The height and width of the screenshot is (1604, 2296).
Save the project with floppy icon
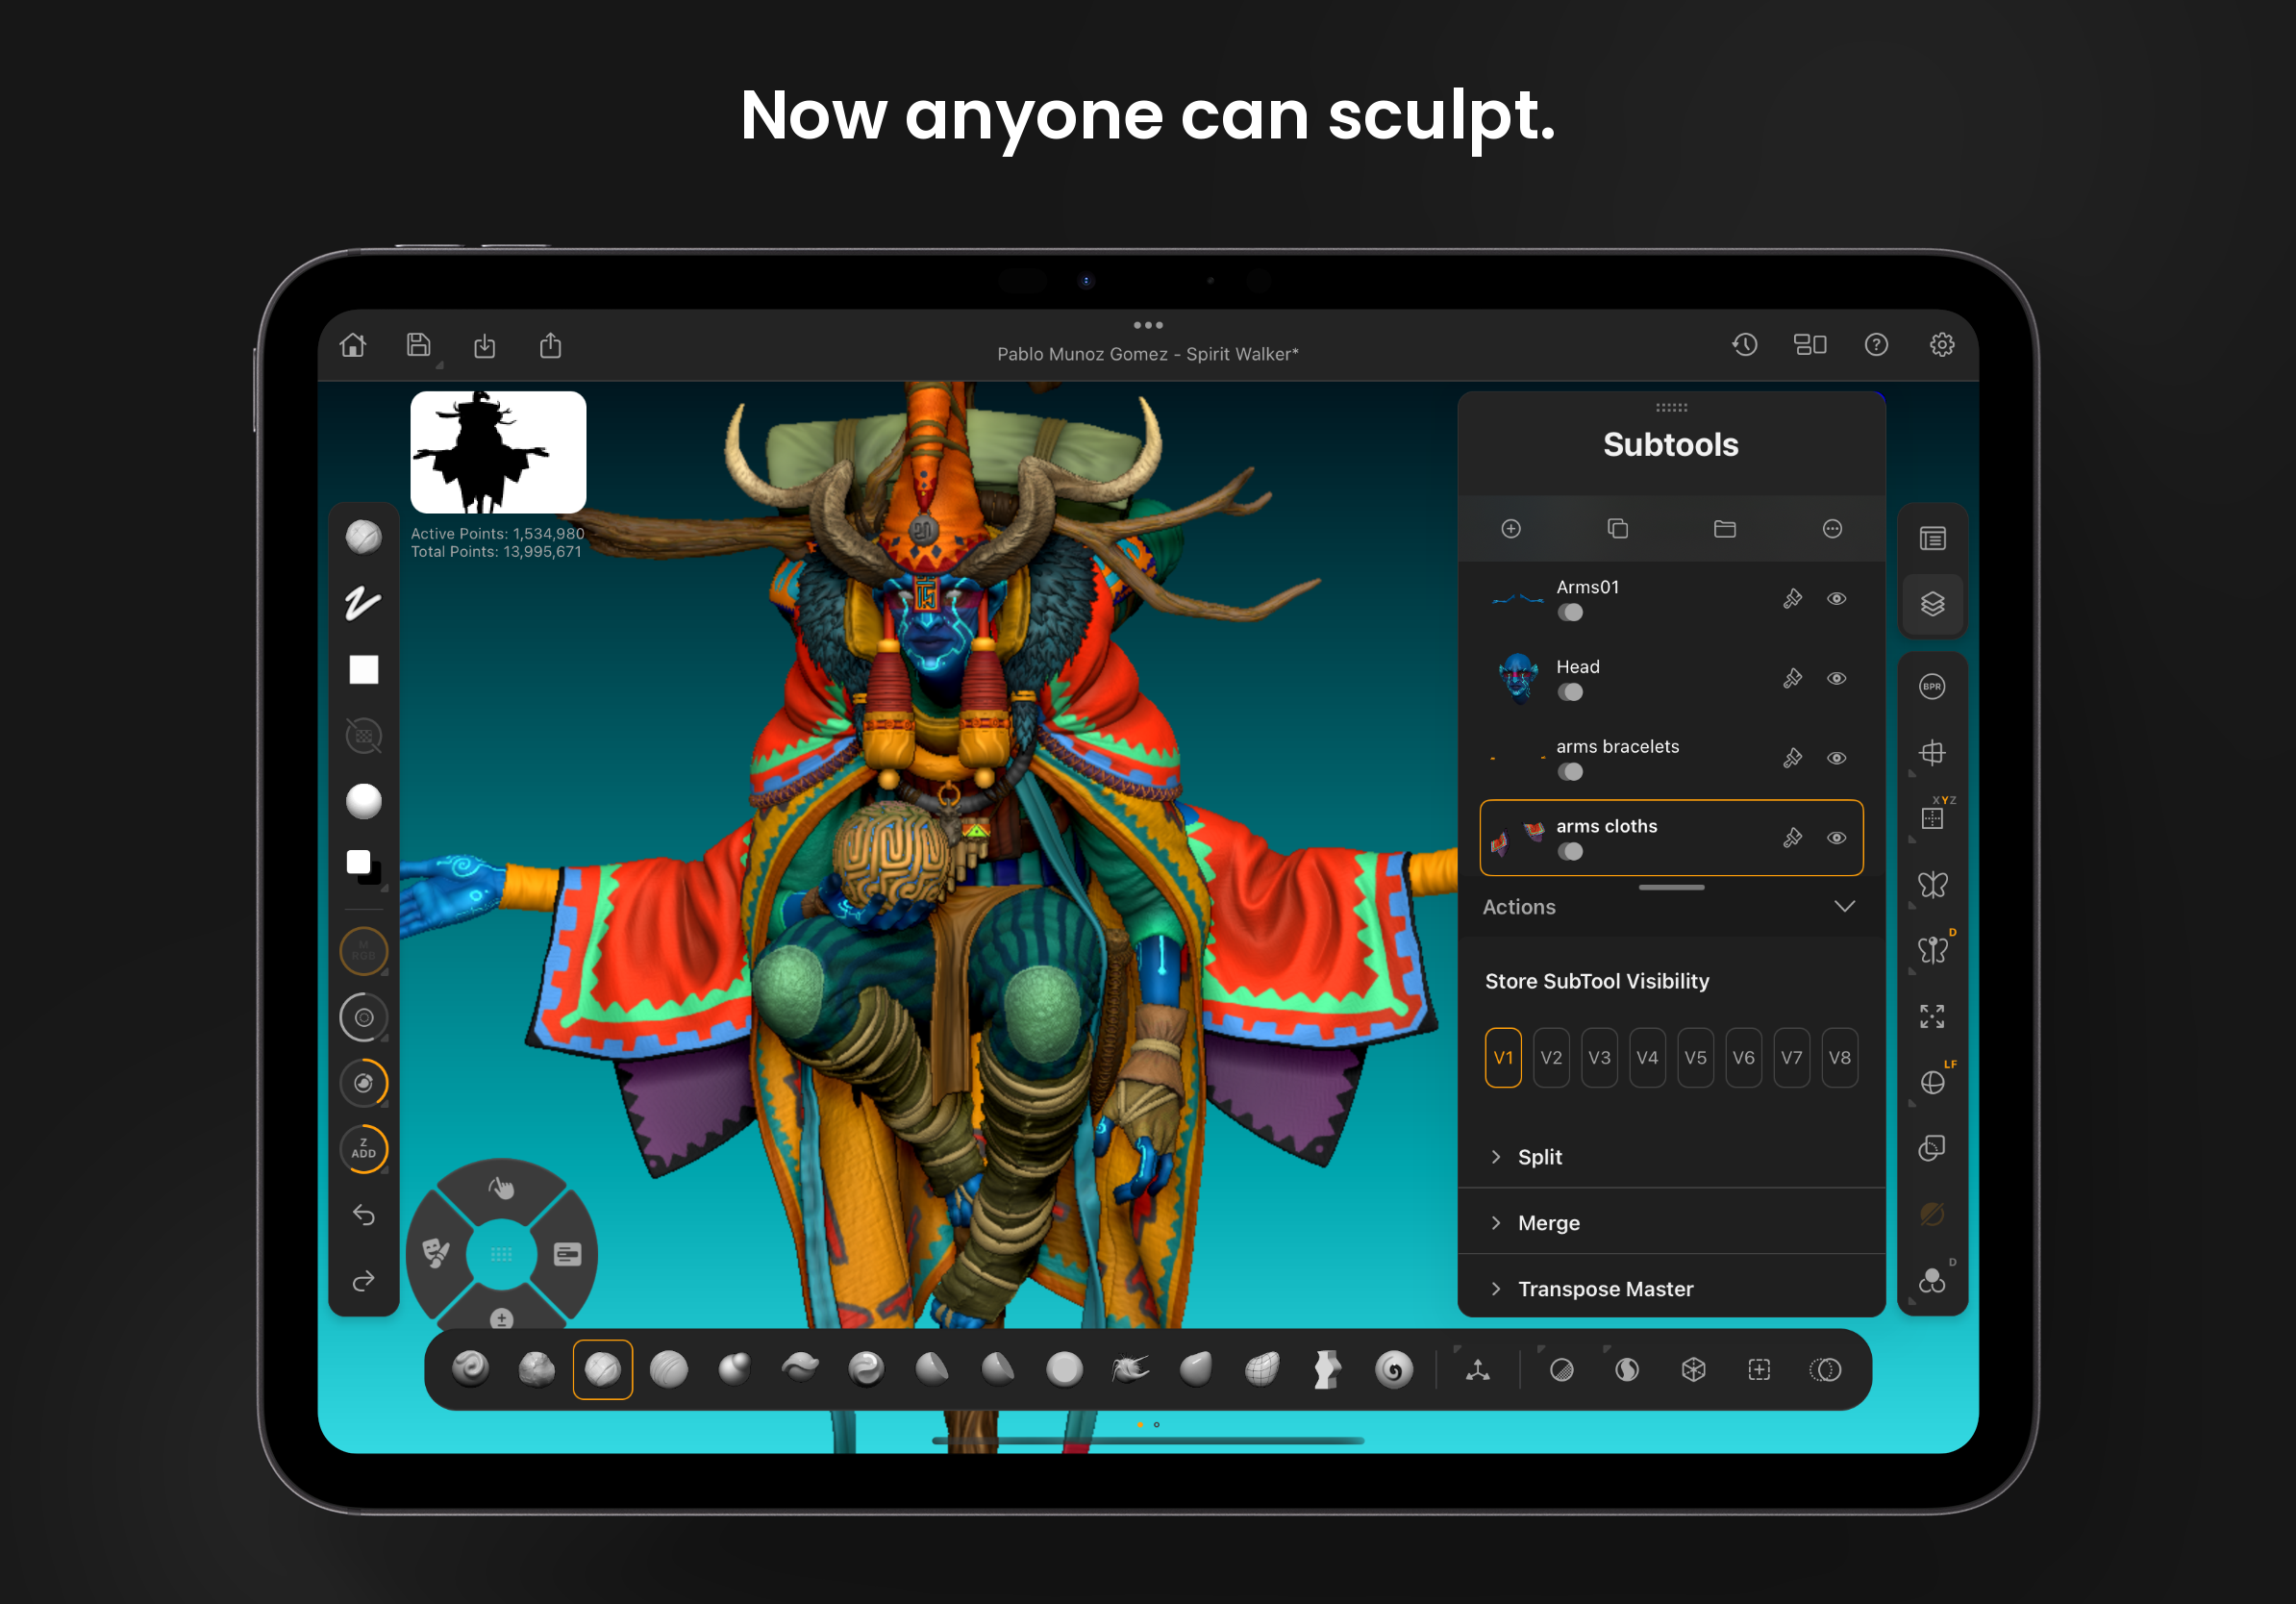coord(419,345)
